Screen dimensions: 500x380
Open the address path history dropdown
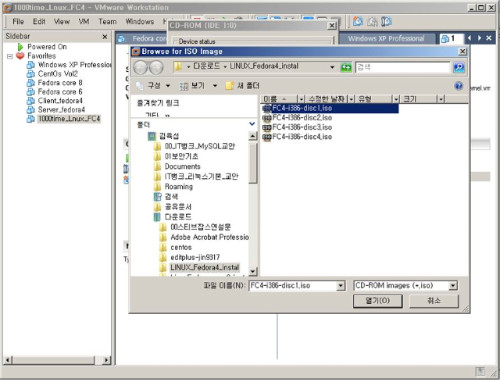[x=332, y=67]
